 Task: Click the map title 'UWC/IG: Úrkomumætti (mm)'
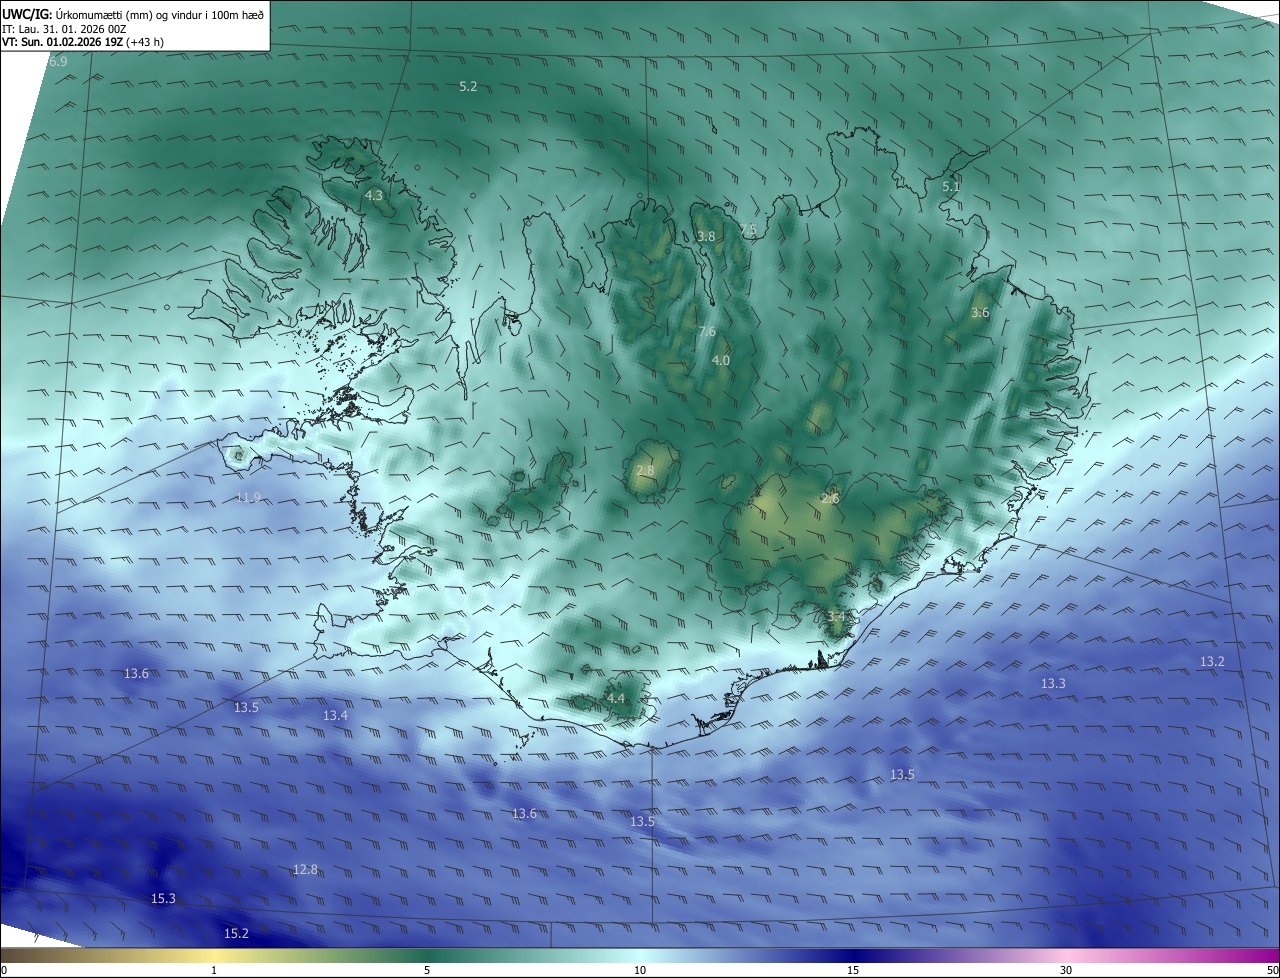coord(79,14)
